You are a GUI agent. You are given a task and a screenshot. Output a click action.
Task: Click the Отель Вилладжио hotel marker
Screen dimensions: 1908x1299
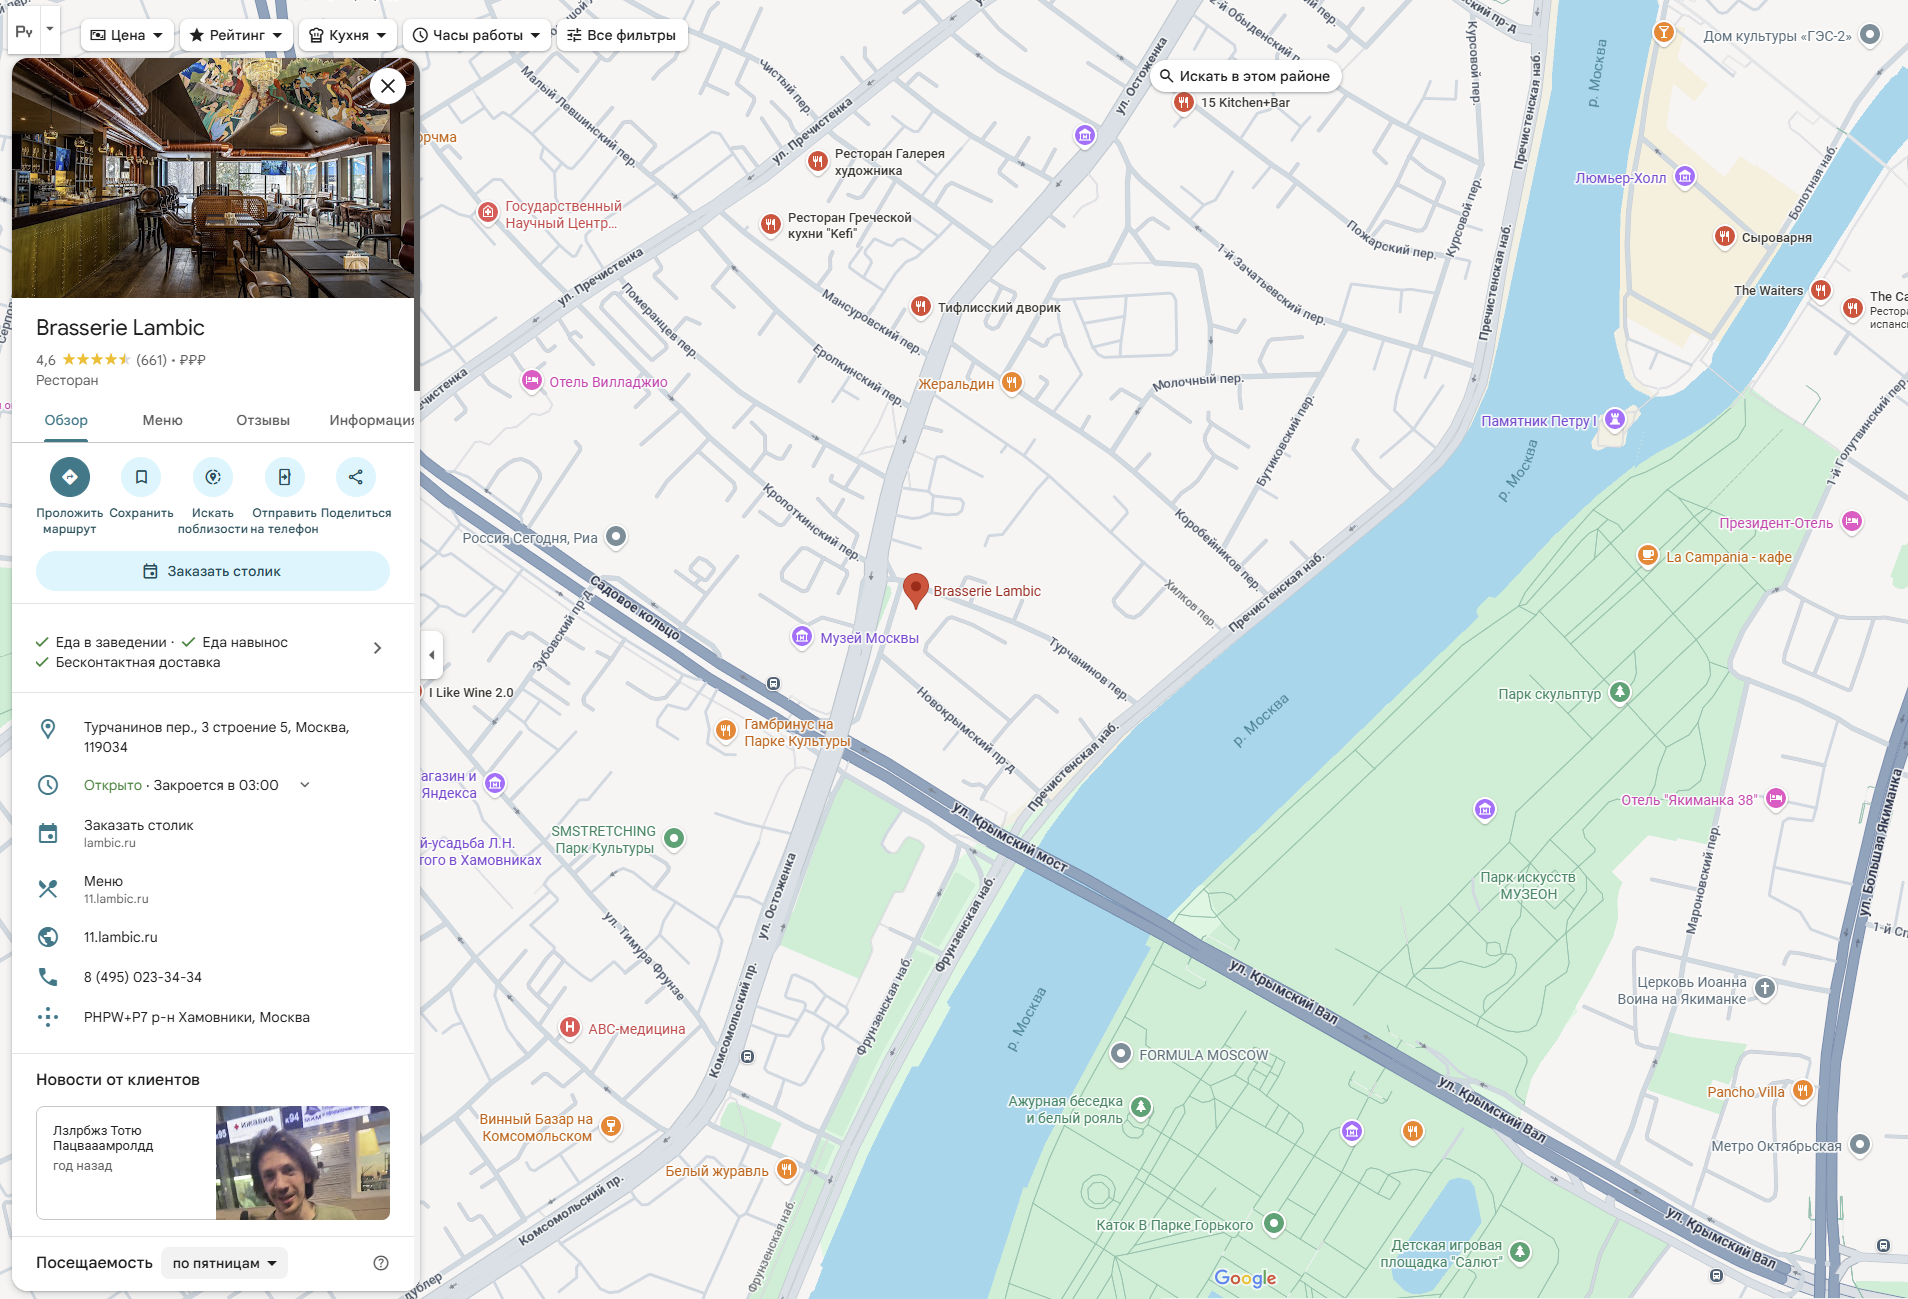532,381
